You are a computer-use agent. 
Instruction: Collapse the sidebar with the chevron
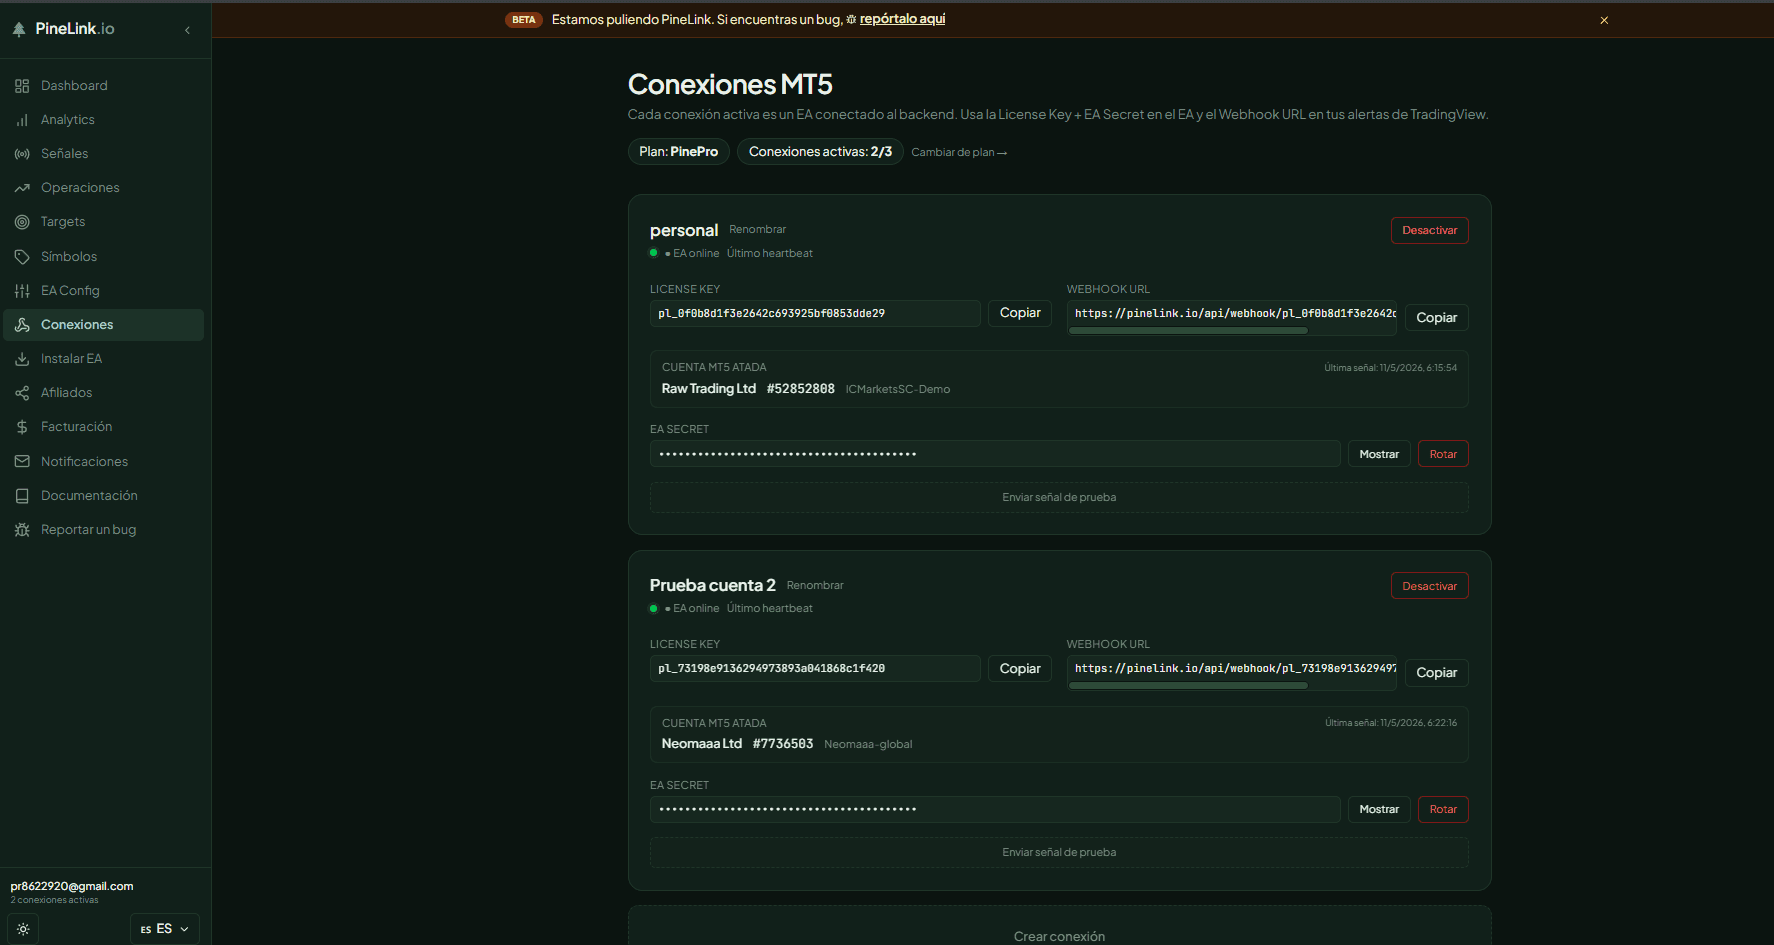click(187, 30)
